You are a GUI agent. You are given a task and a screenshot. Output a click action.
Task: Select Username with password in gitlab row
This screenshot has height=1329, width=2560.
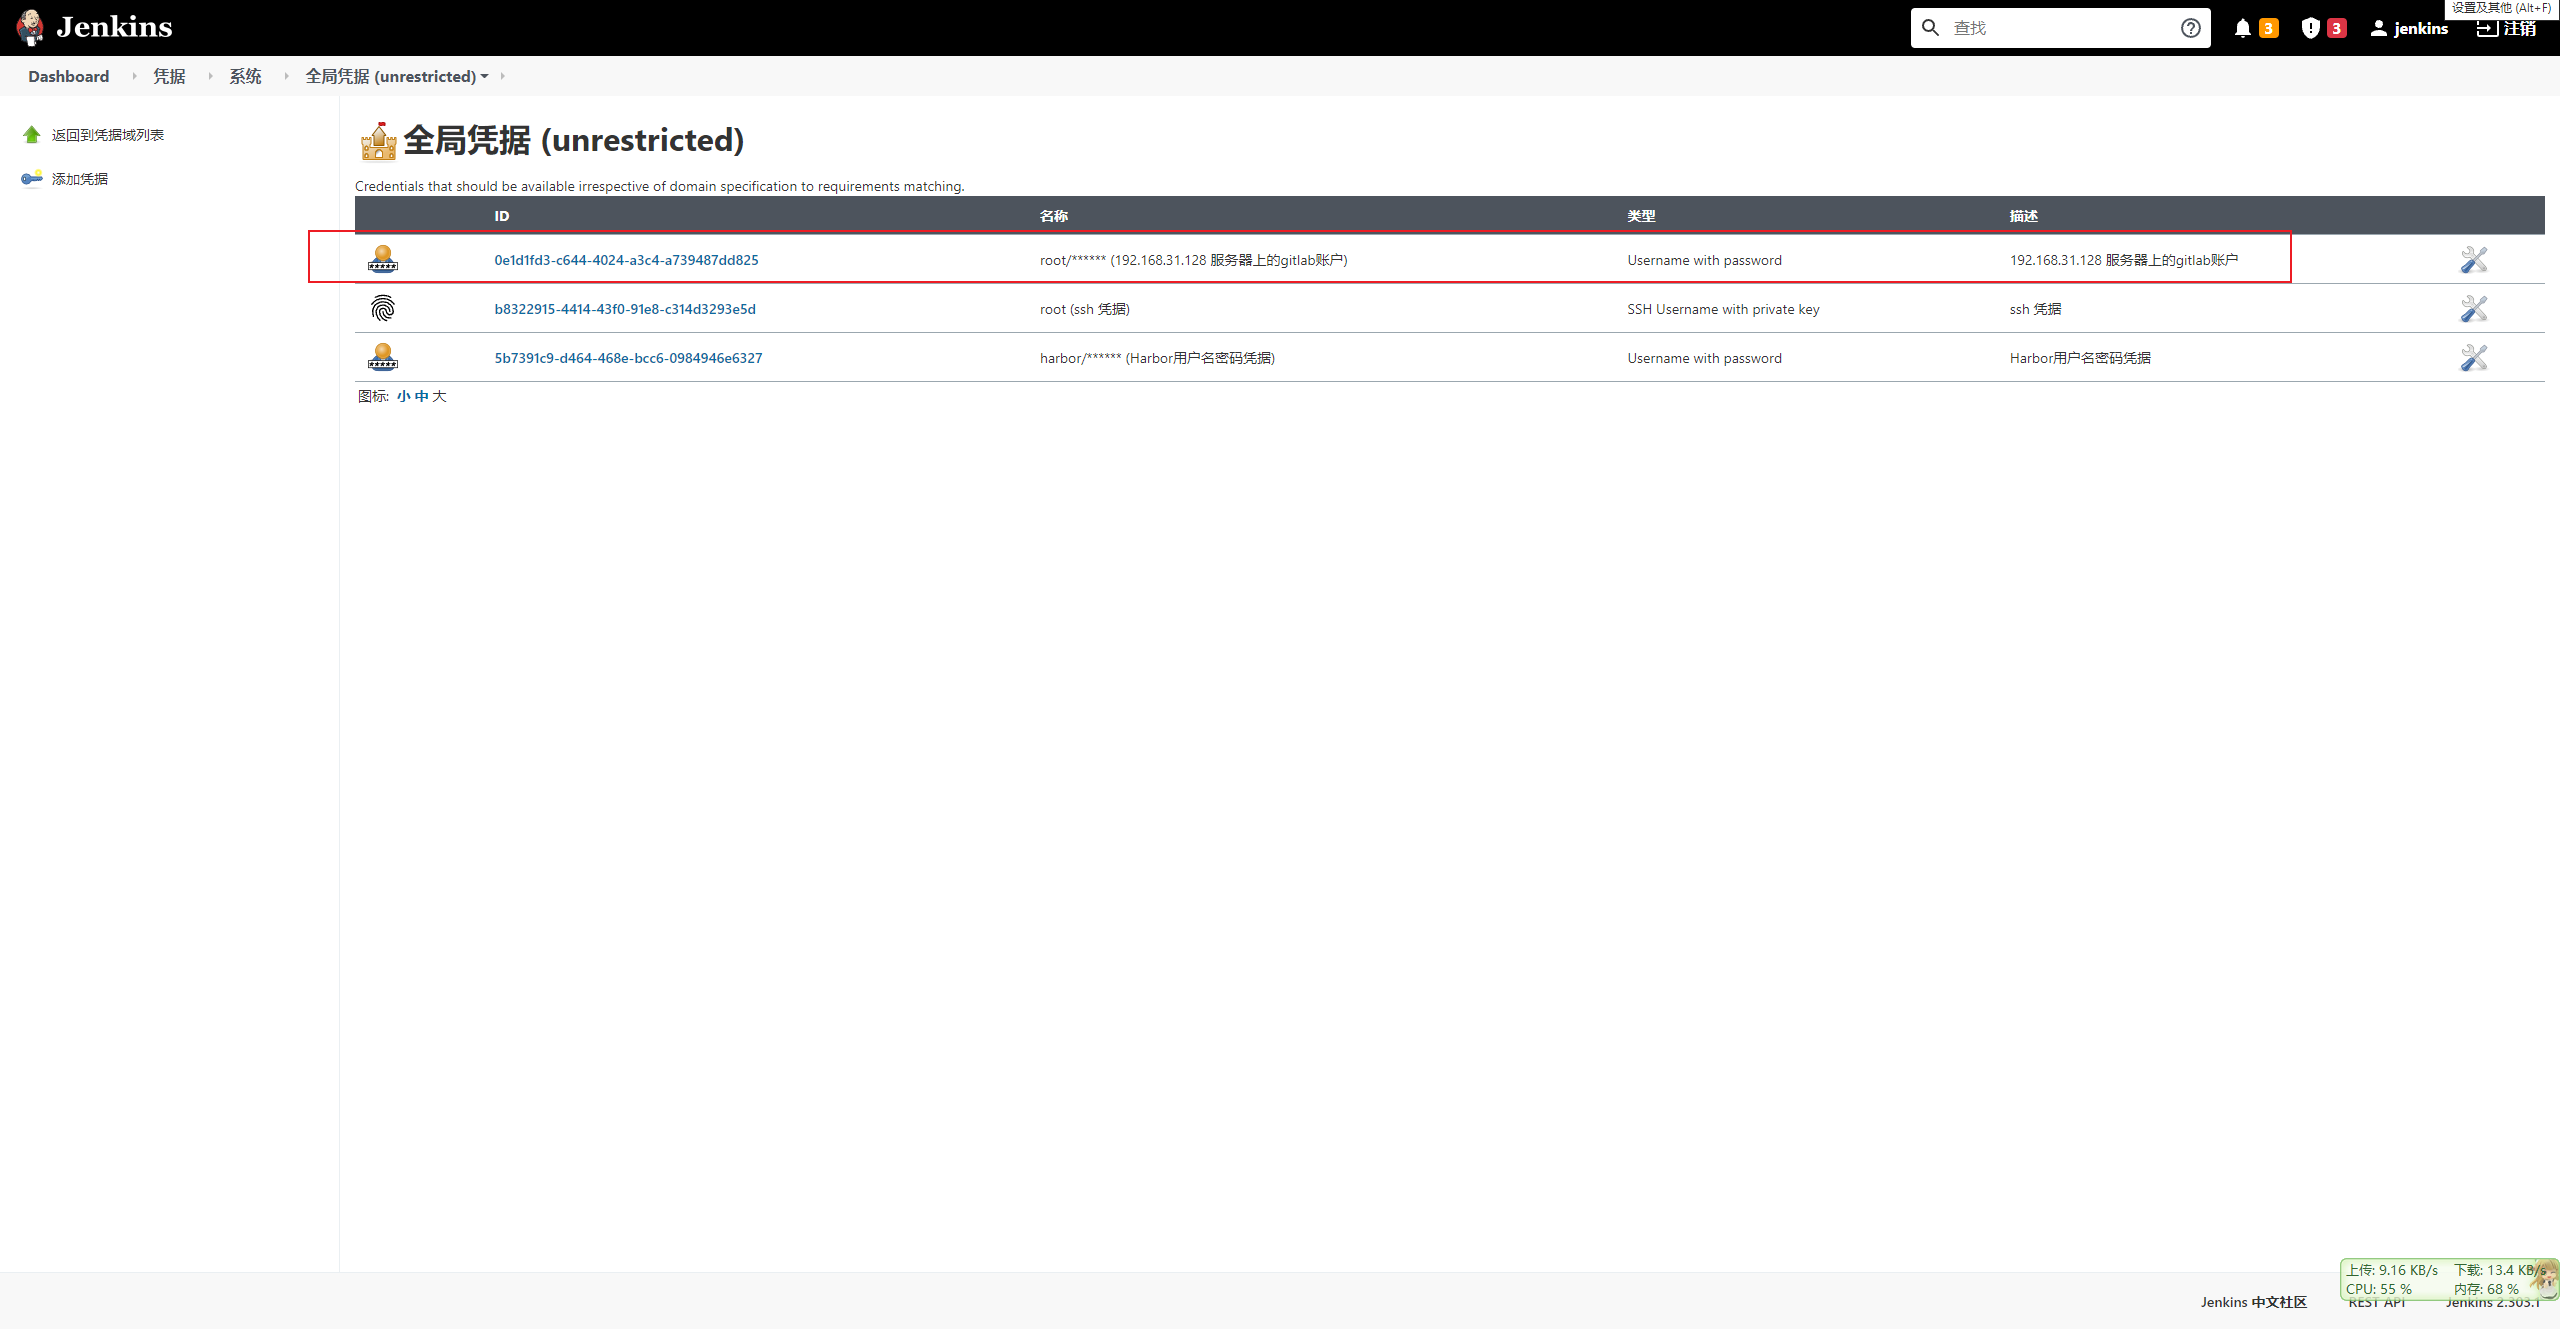click(1704, 260)
